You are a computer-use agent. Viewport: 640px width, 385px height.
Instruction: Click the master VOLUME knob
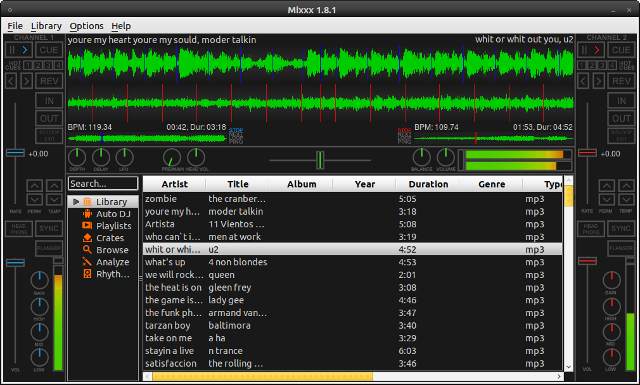click(445, 158)
